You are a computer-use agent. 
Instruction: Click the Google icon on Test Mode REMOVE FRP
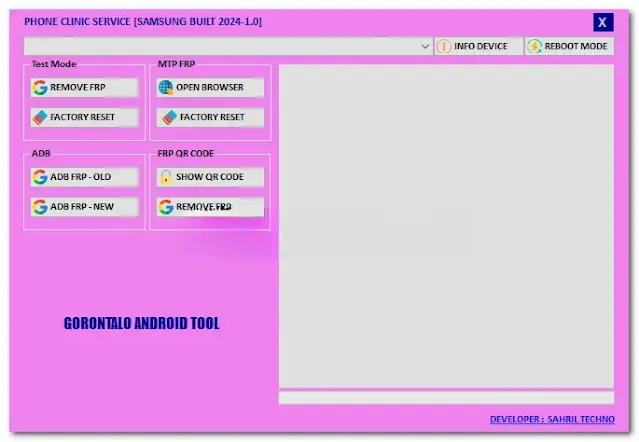[40, 87]
